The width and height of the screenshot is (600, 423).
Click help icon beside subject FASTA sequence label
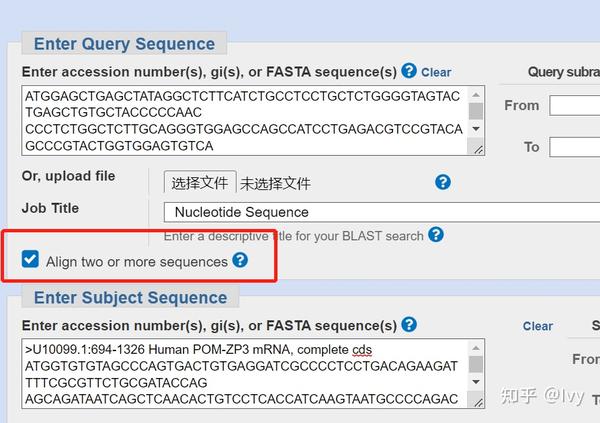point(409,325)
